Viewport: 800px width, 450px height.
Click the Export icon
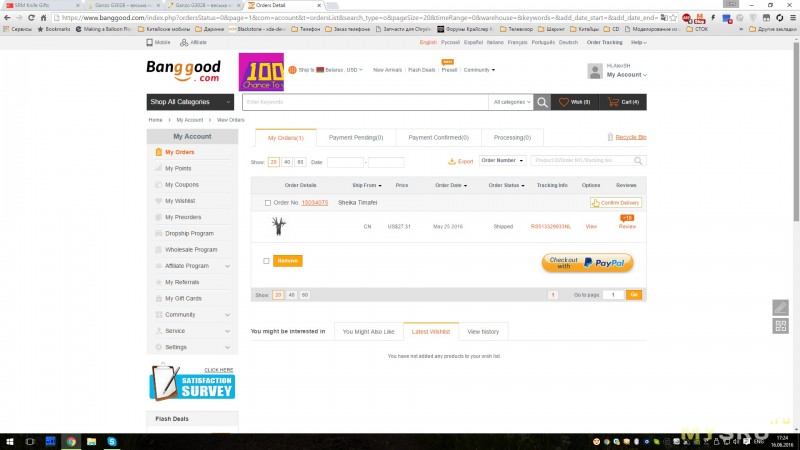[x=452, y=161]
